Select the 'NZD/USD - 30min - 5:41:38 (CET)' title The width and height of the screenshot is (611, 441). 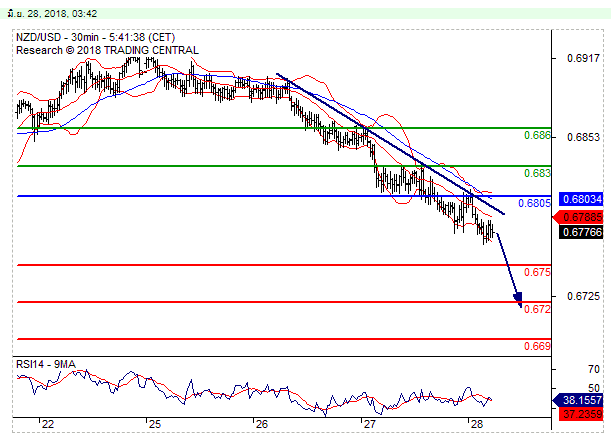[x=95, y=37]
